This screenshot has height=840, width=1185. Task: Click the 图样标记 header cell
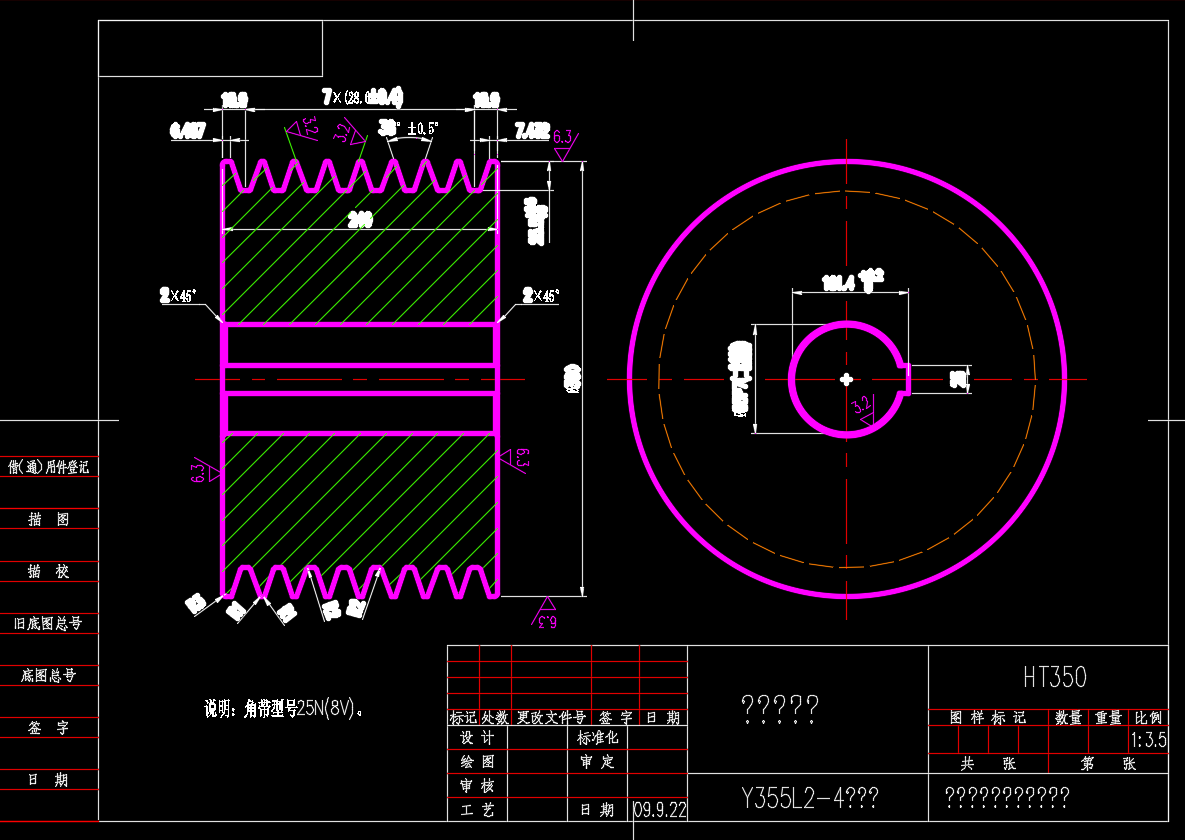tap(987, 718)
